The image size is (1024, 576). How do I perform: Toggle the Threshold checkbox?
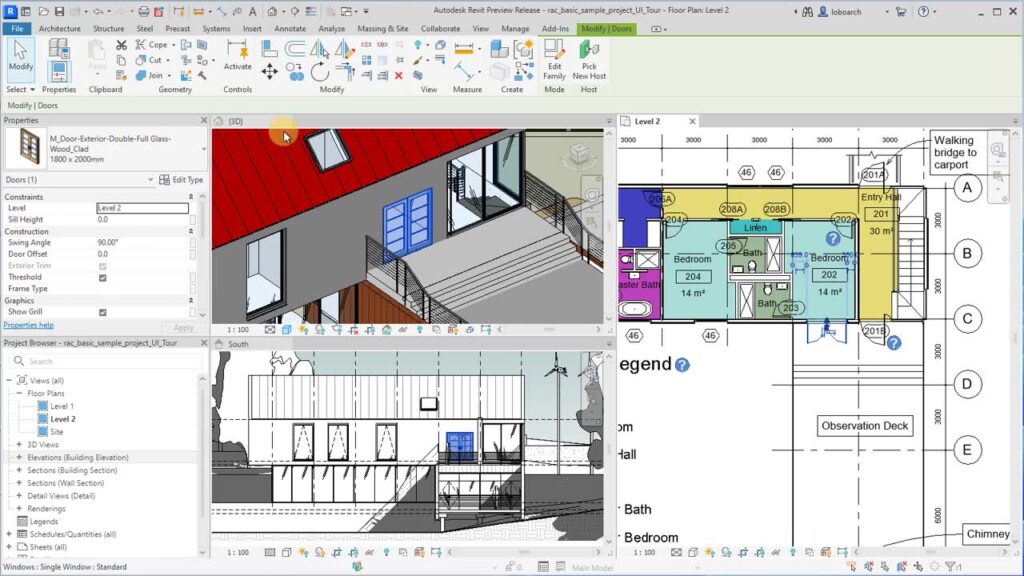point(103,277)
